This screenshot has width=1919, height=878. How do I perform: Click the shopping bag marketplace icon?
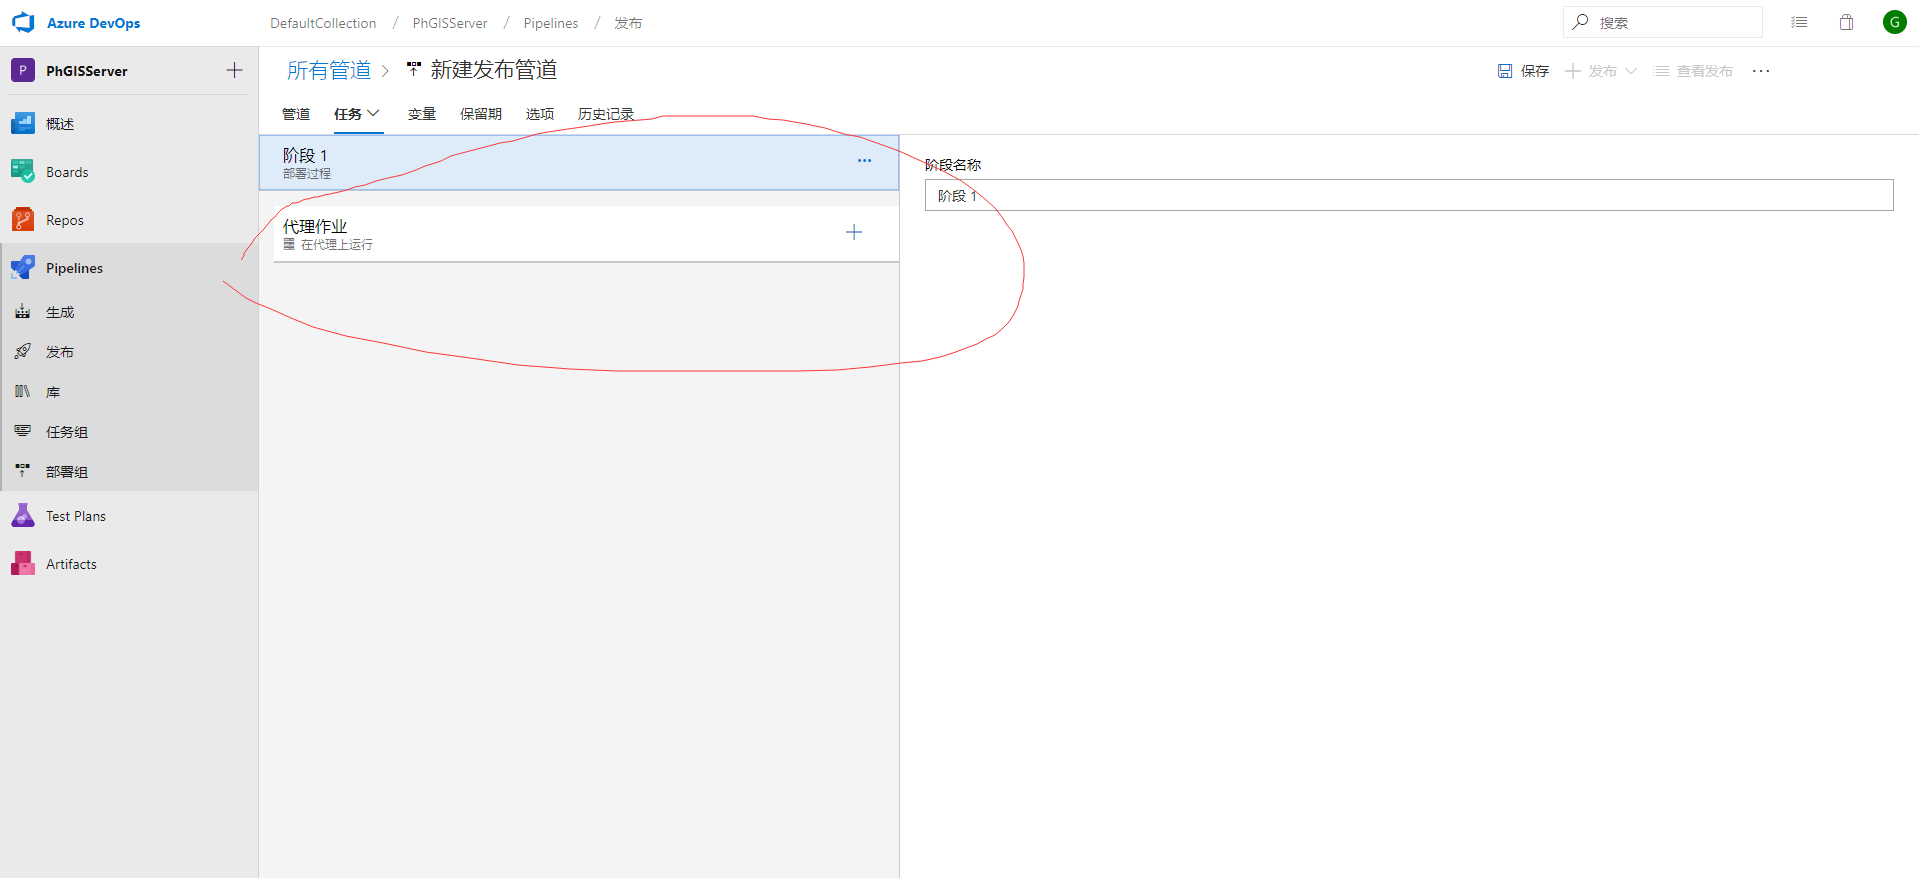(x=1846, y=22)
